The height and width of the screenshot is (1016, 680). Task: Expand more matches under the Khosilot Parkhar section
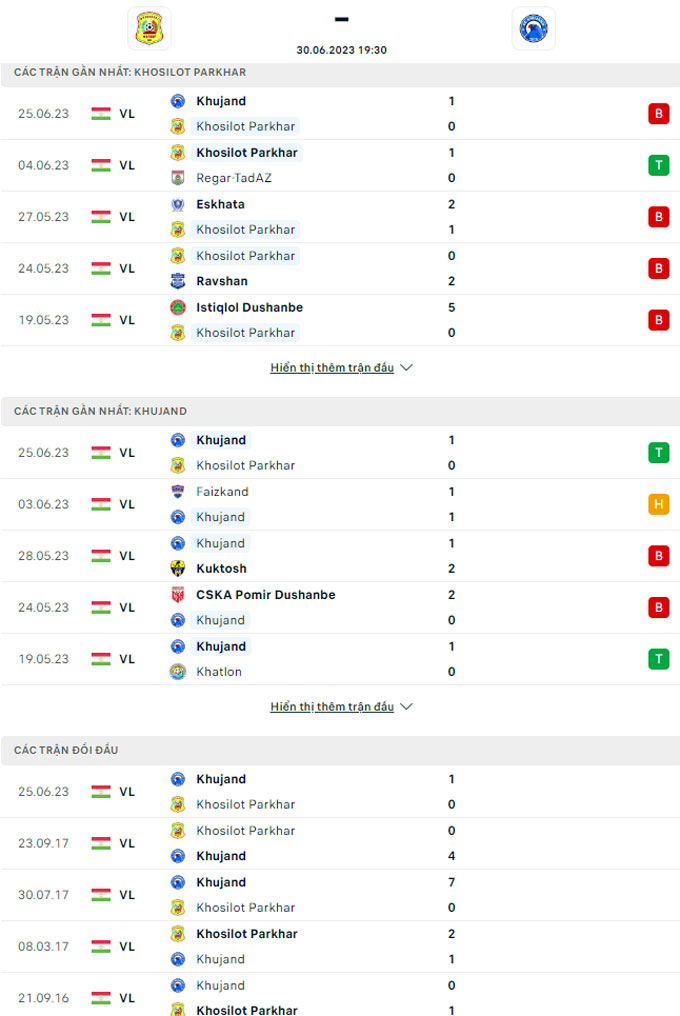[342, 367]
